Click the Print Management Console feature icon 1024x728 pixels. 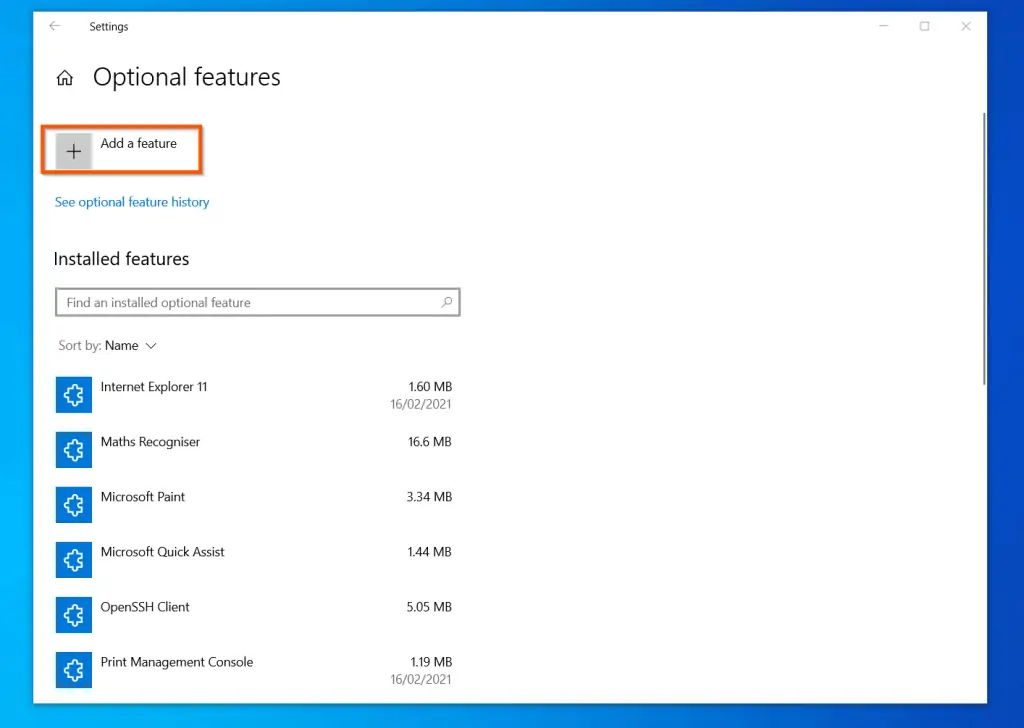pyautogui.click(x=74, y=670)
